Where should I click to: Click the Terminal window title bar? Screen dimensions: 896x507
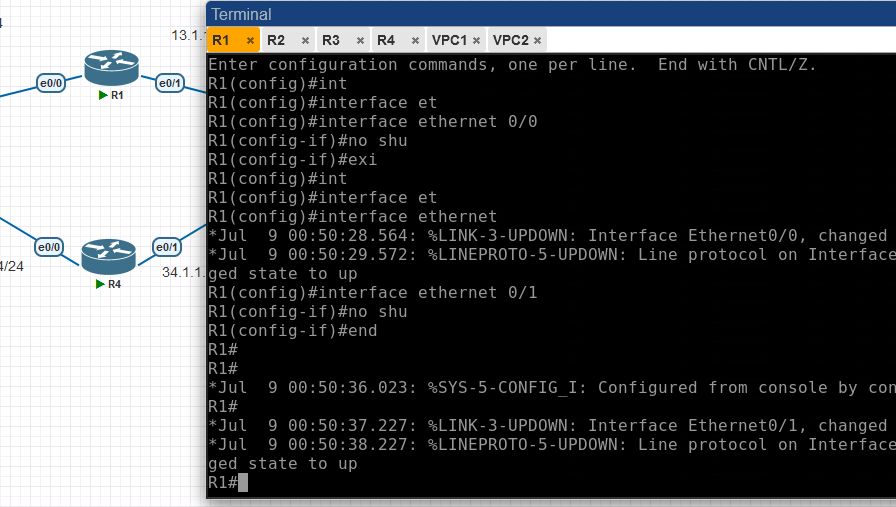click(550, 14)
